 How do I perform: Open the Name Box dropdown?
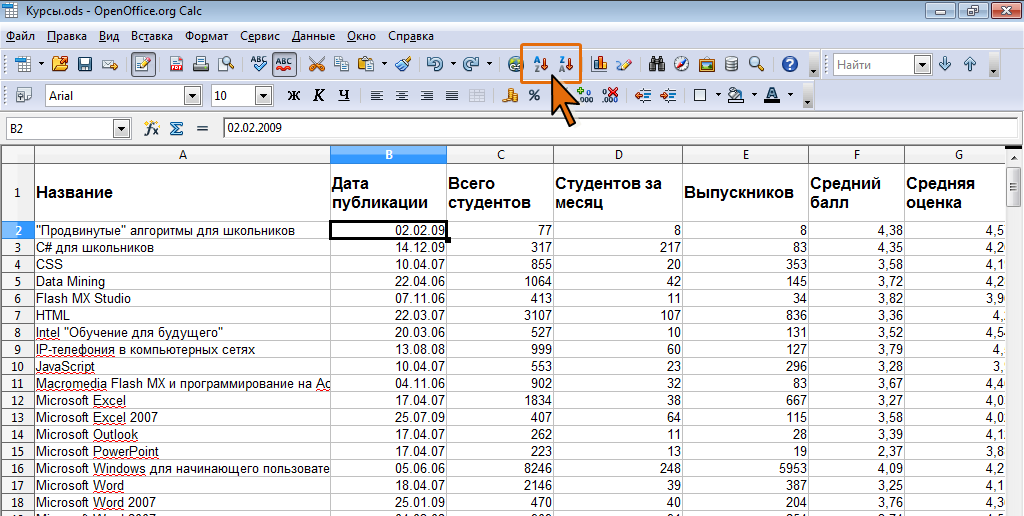click(121, 129)
